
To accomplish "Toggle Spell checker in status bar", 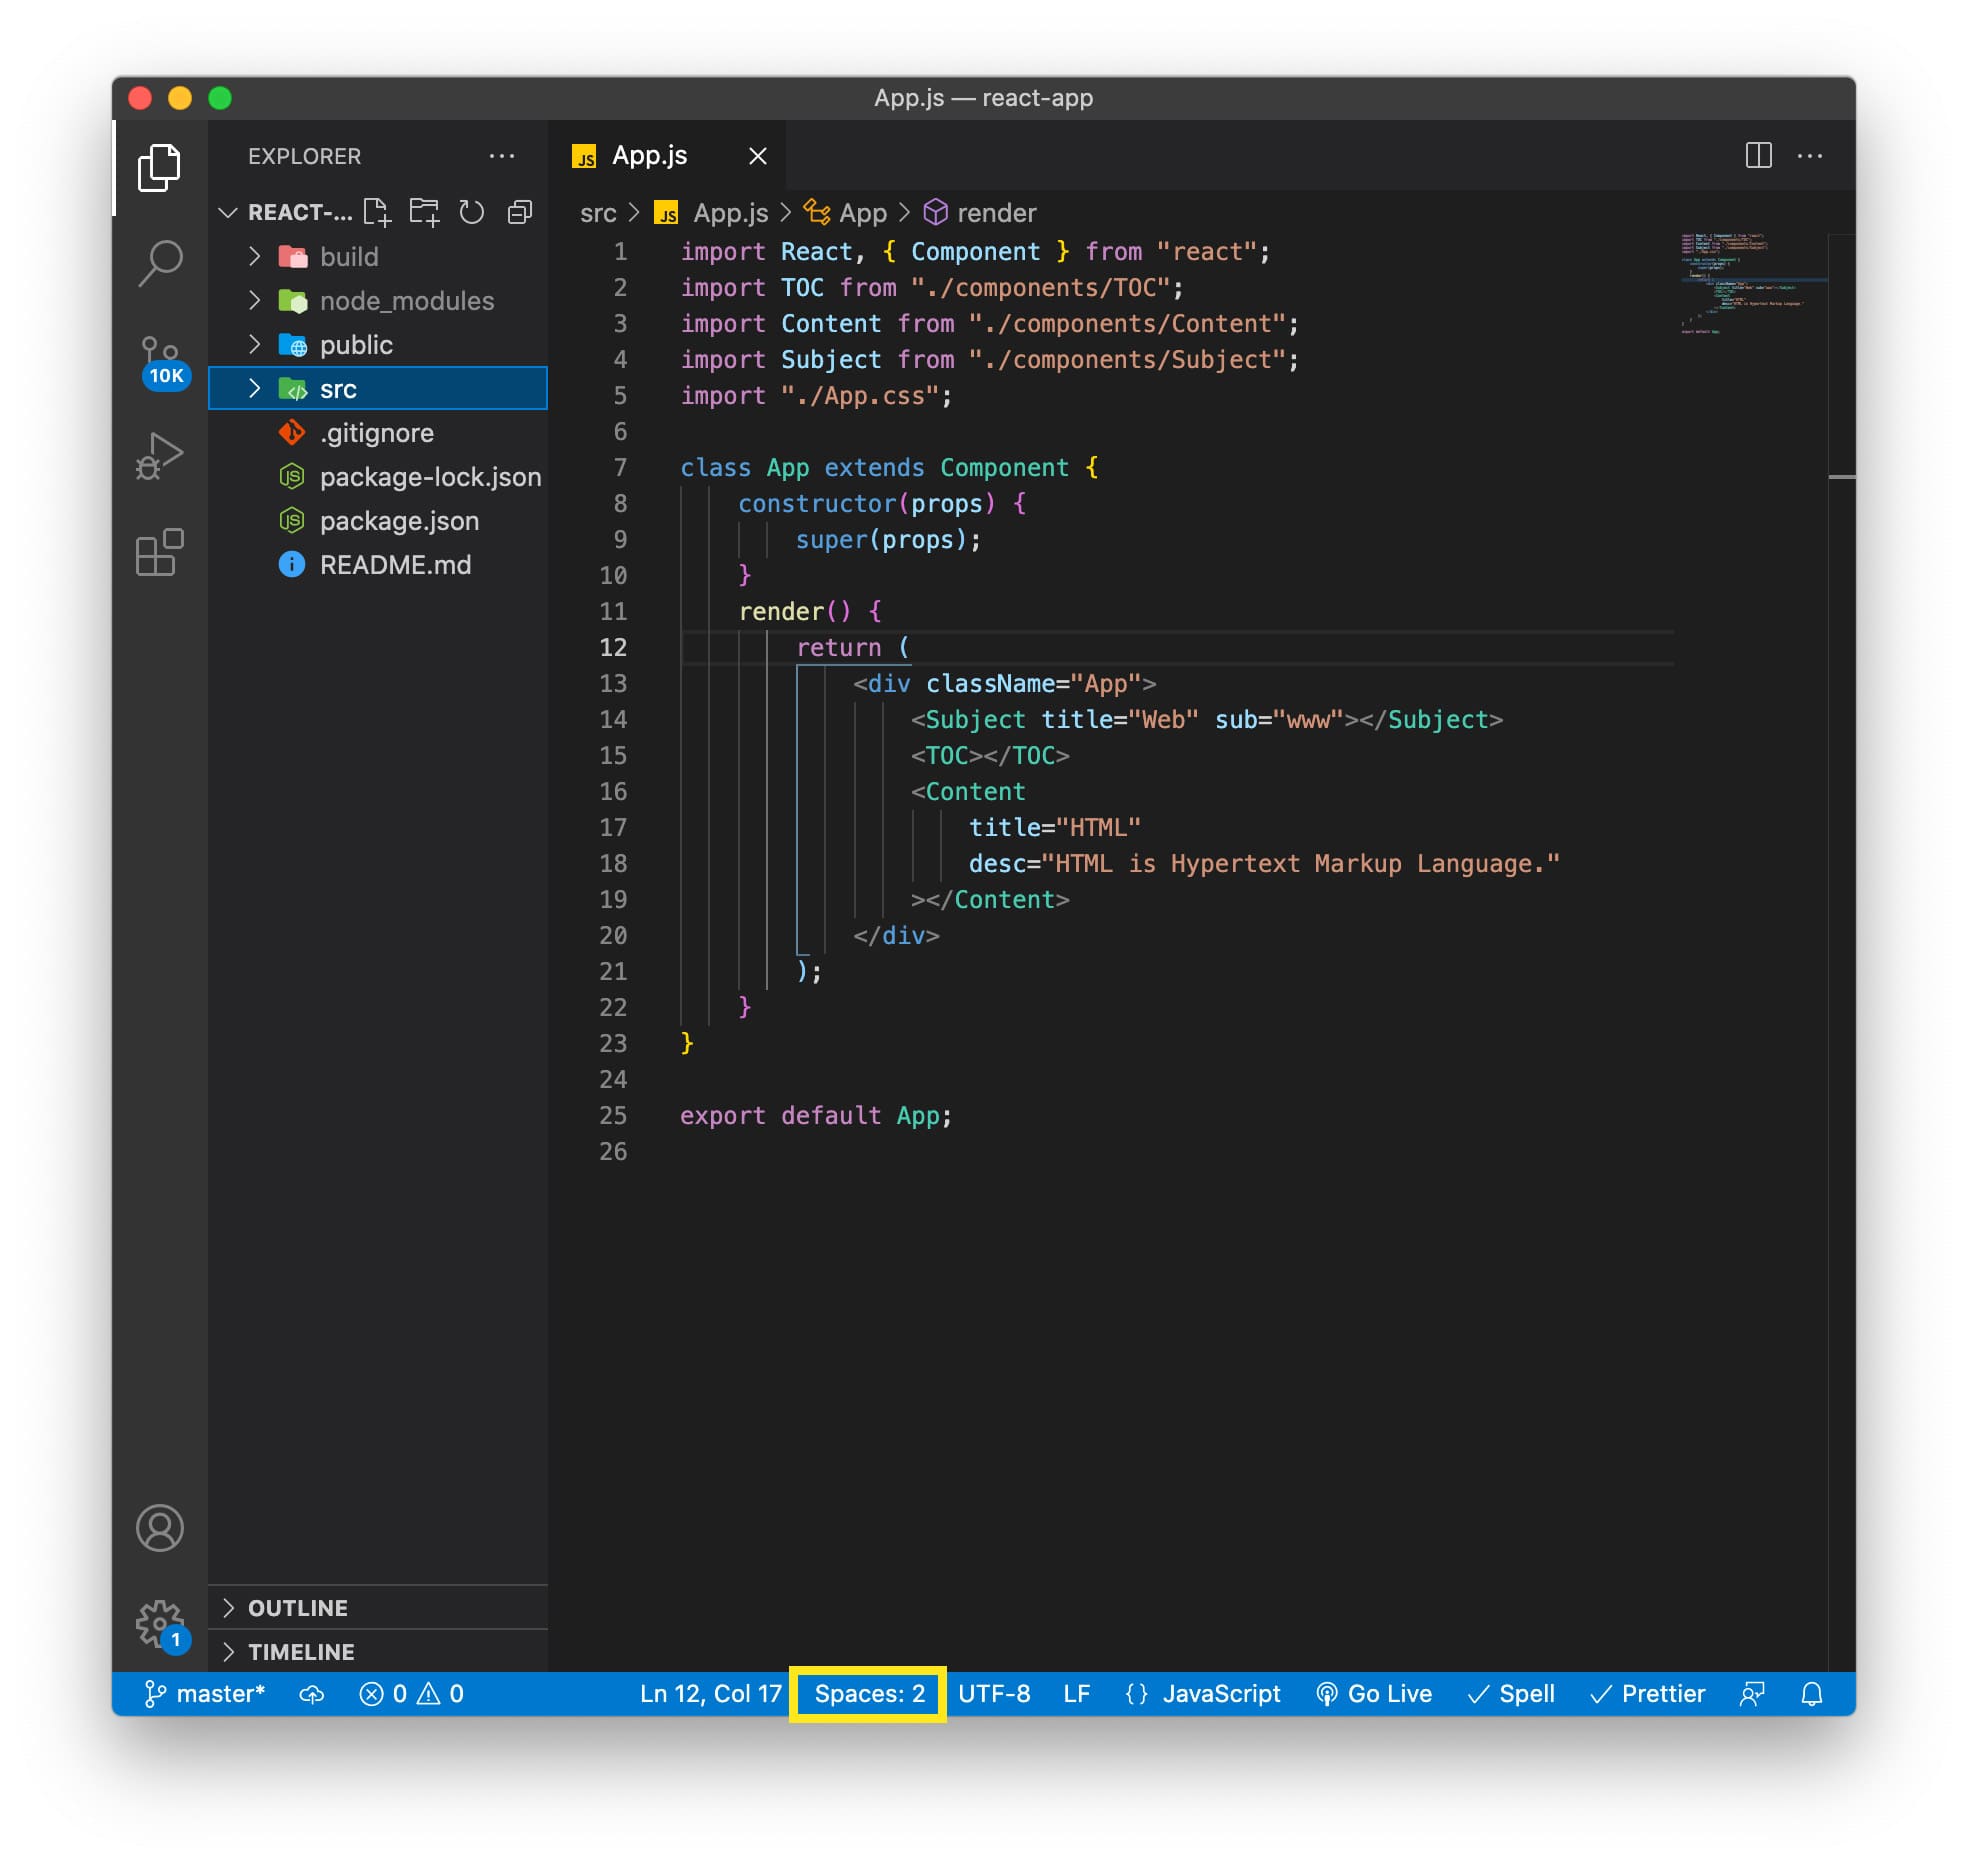I will 1511,1693.
